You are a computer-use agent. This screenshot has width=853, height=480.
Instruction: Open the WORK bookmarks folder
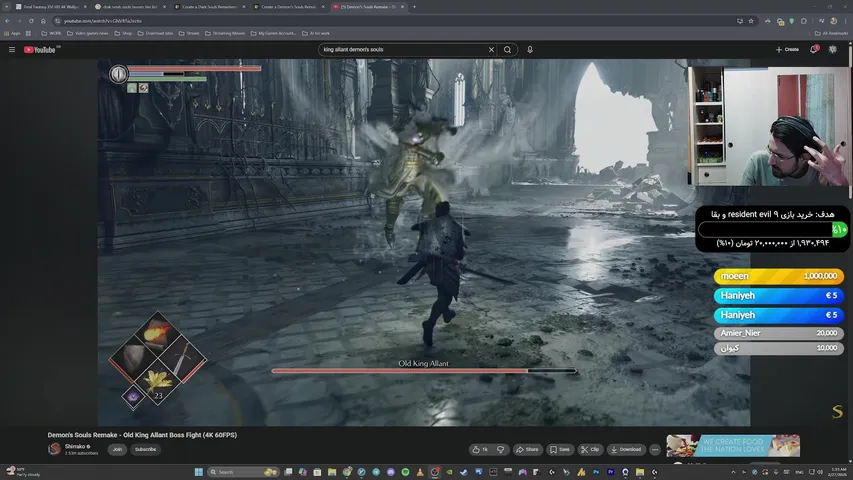[51, 33]
